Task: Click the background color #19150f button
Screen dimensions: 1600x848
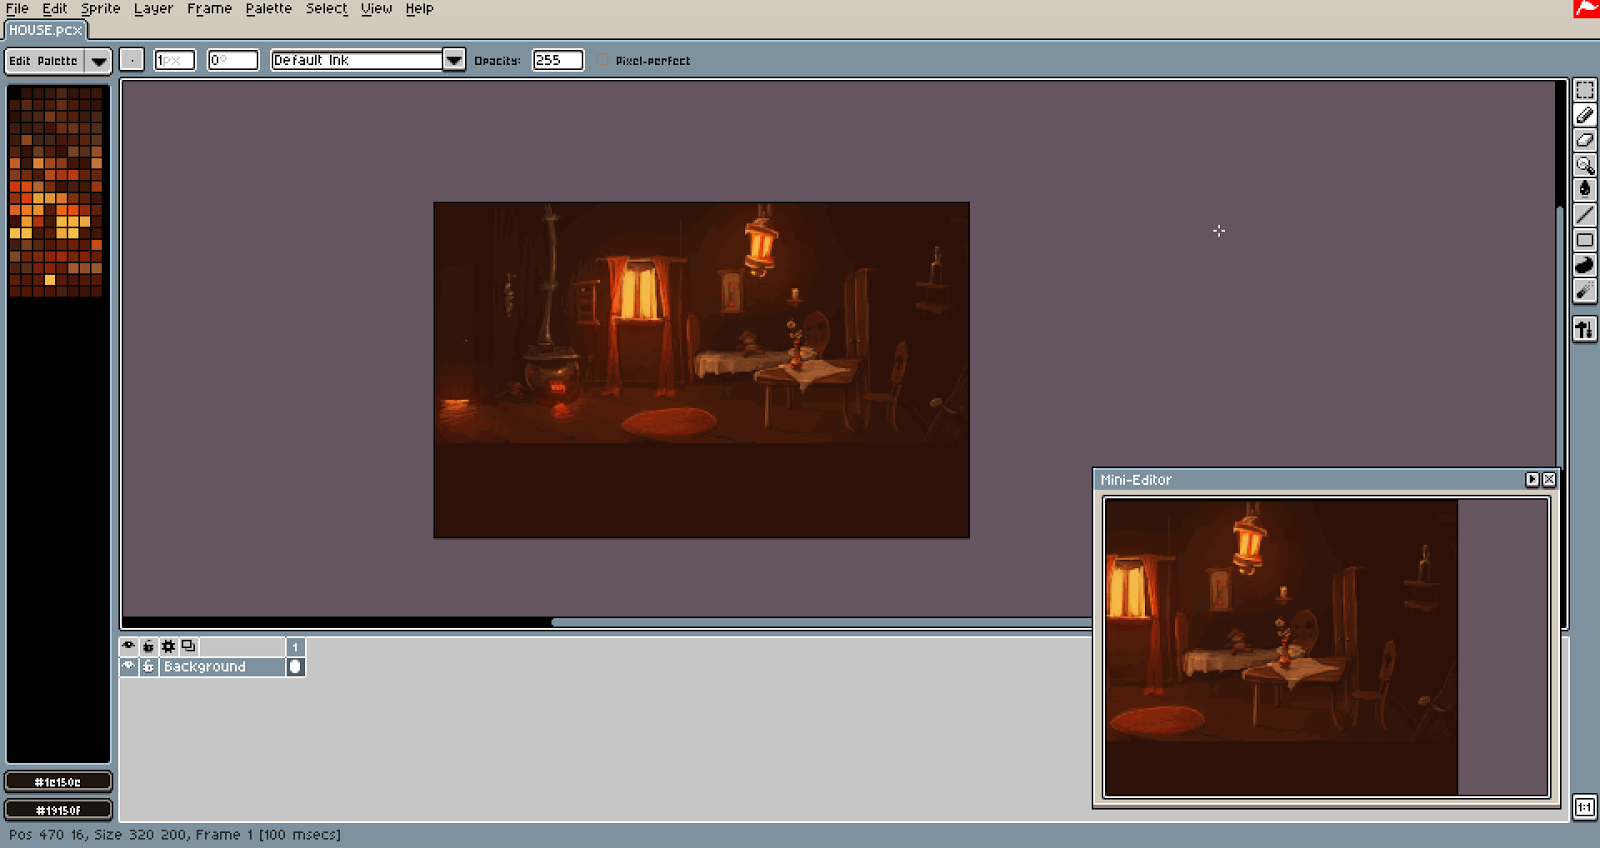Action: (x=58, y=810)
